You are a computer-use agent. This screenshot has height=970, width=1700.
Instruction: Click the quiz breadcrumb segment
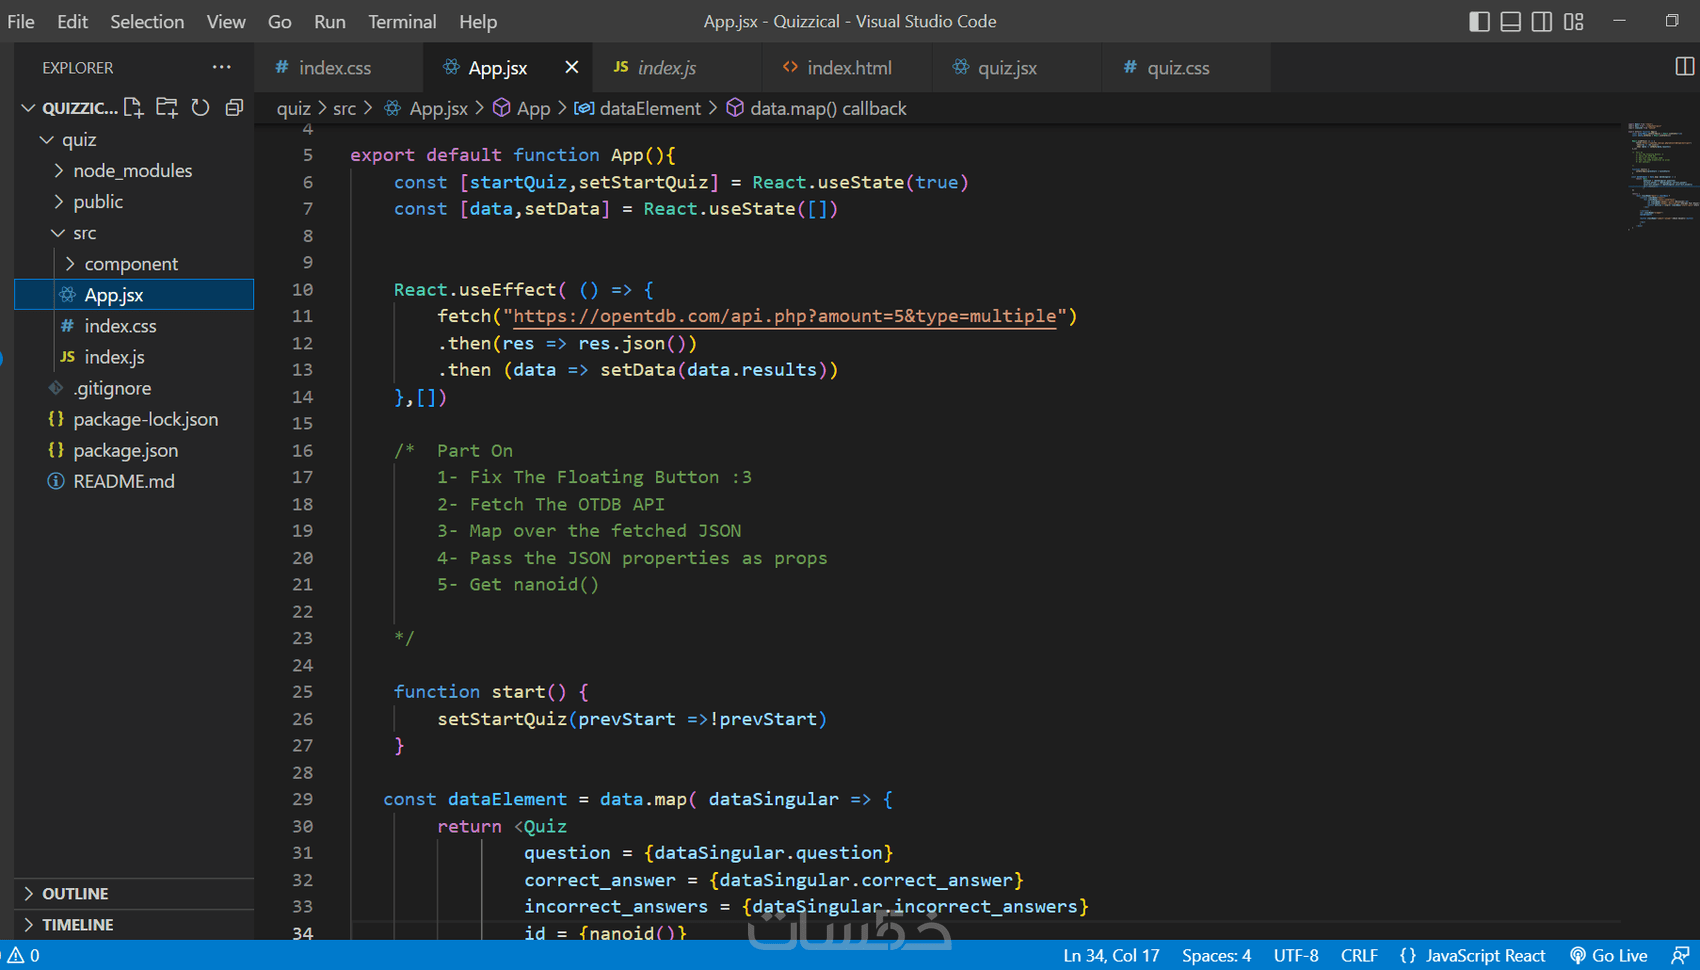tap(293, 108)
